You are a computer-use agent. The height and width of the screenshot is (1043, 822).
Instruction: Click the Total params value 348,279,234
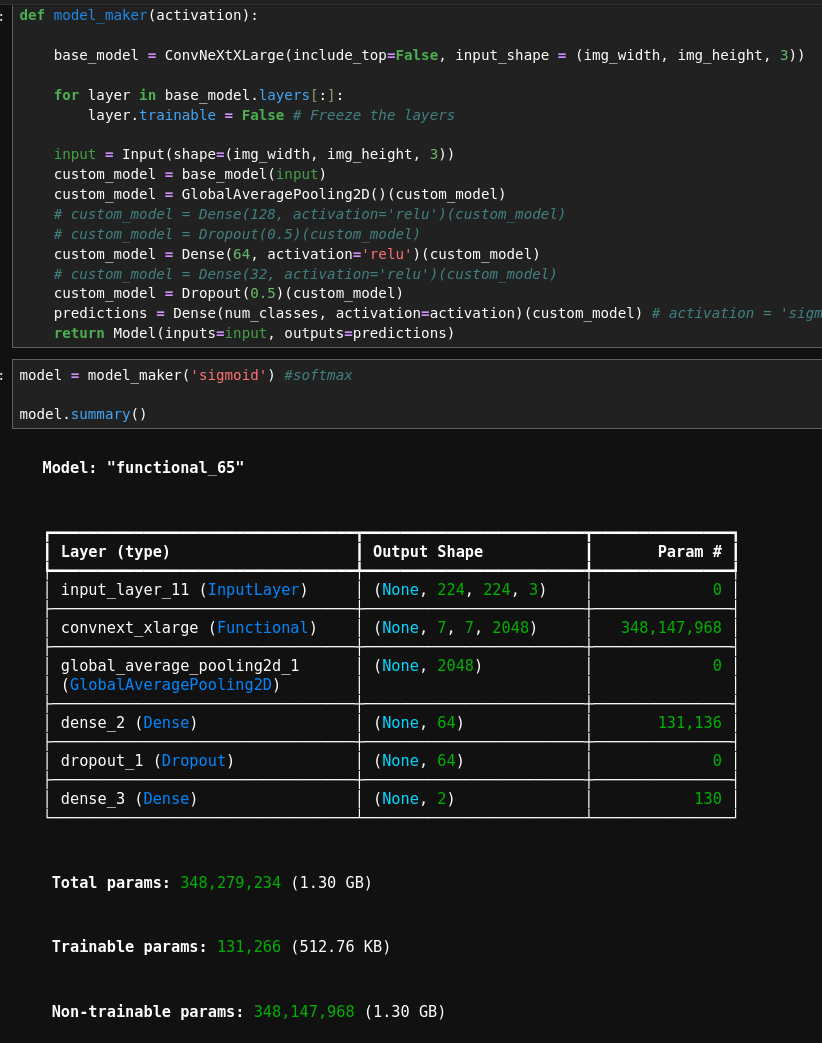tap(231, 883)
